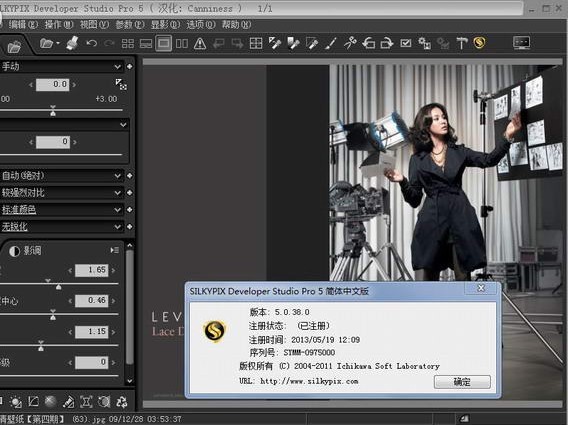Click the gold SILKYPIX S toolbar icon
Screen dimensions: 568x425
point(479,43)
